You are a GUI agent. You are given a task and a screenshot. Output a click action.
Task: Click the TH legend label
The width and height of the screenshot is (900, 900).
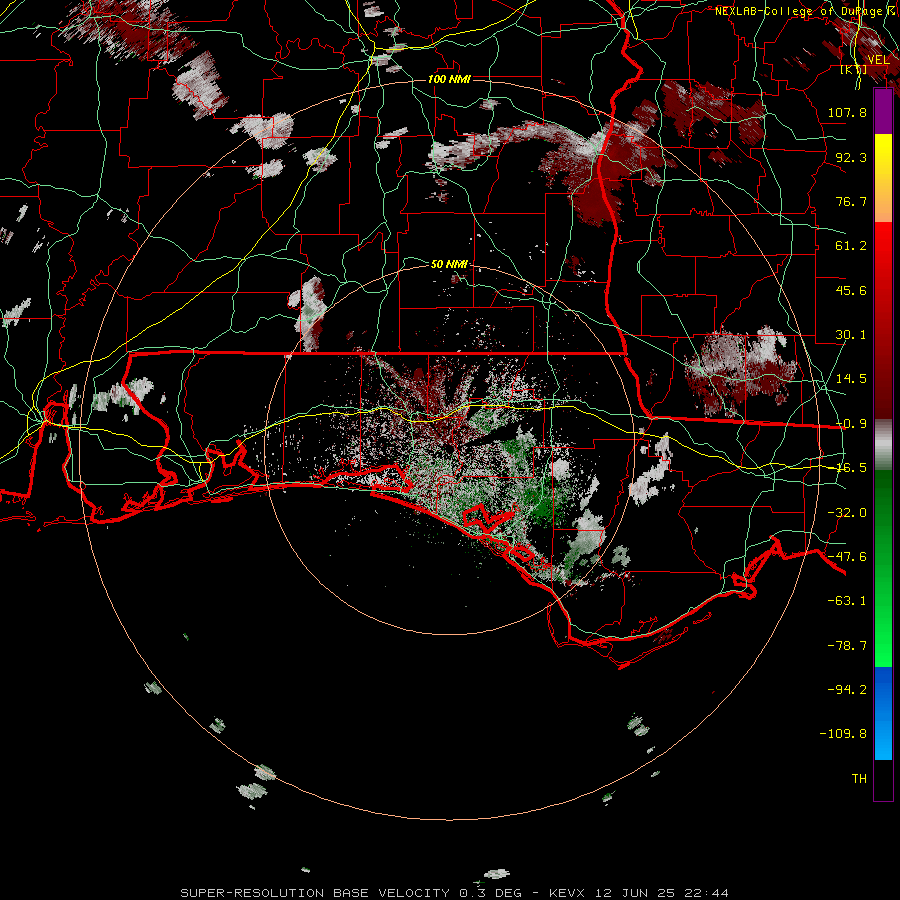click(x=859, y=779)
